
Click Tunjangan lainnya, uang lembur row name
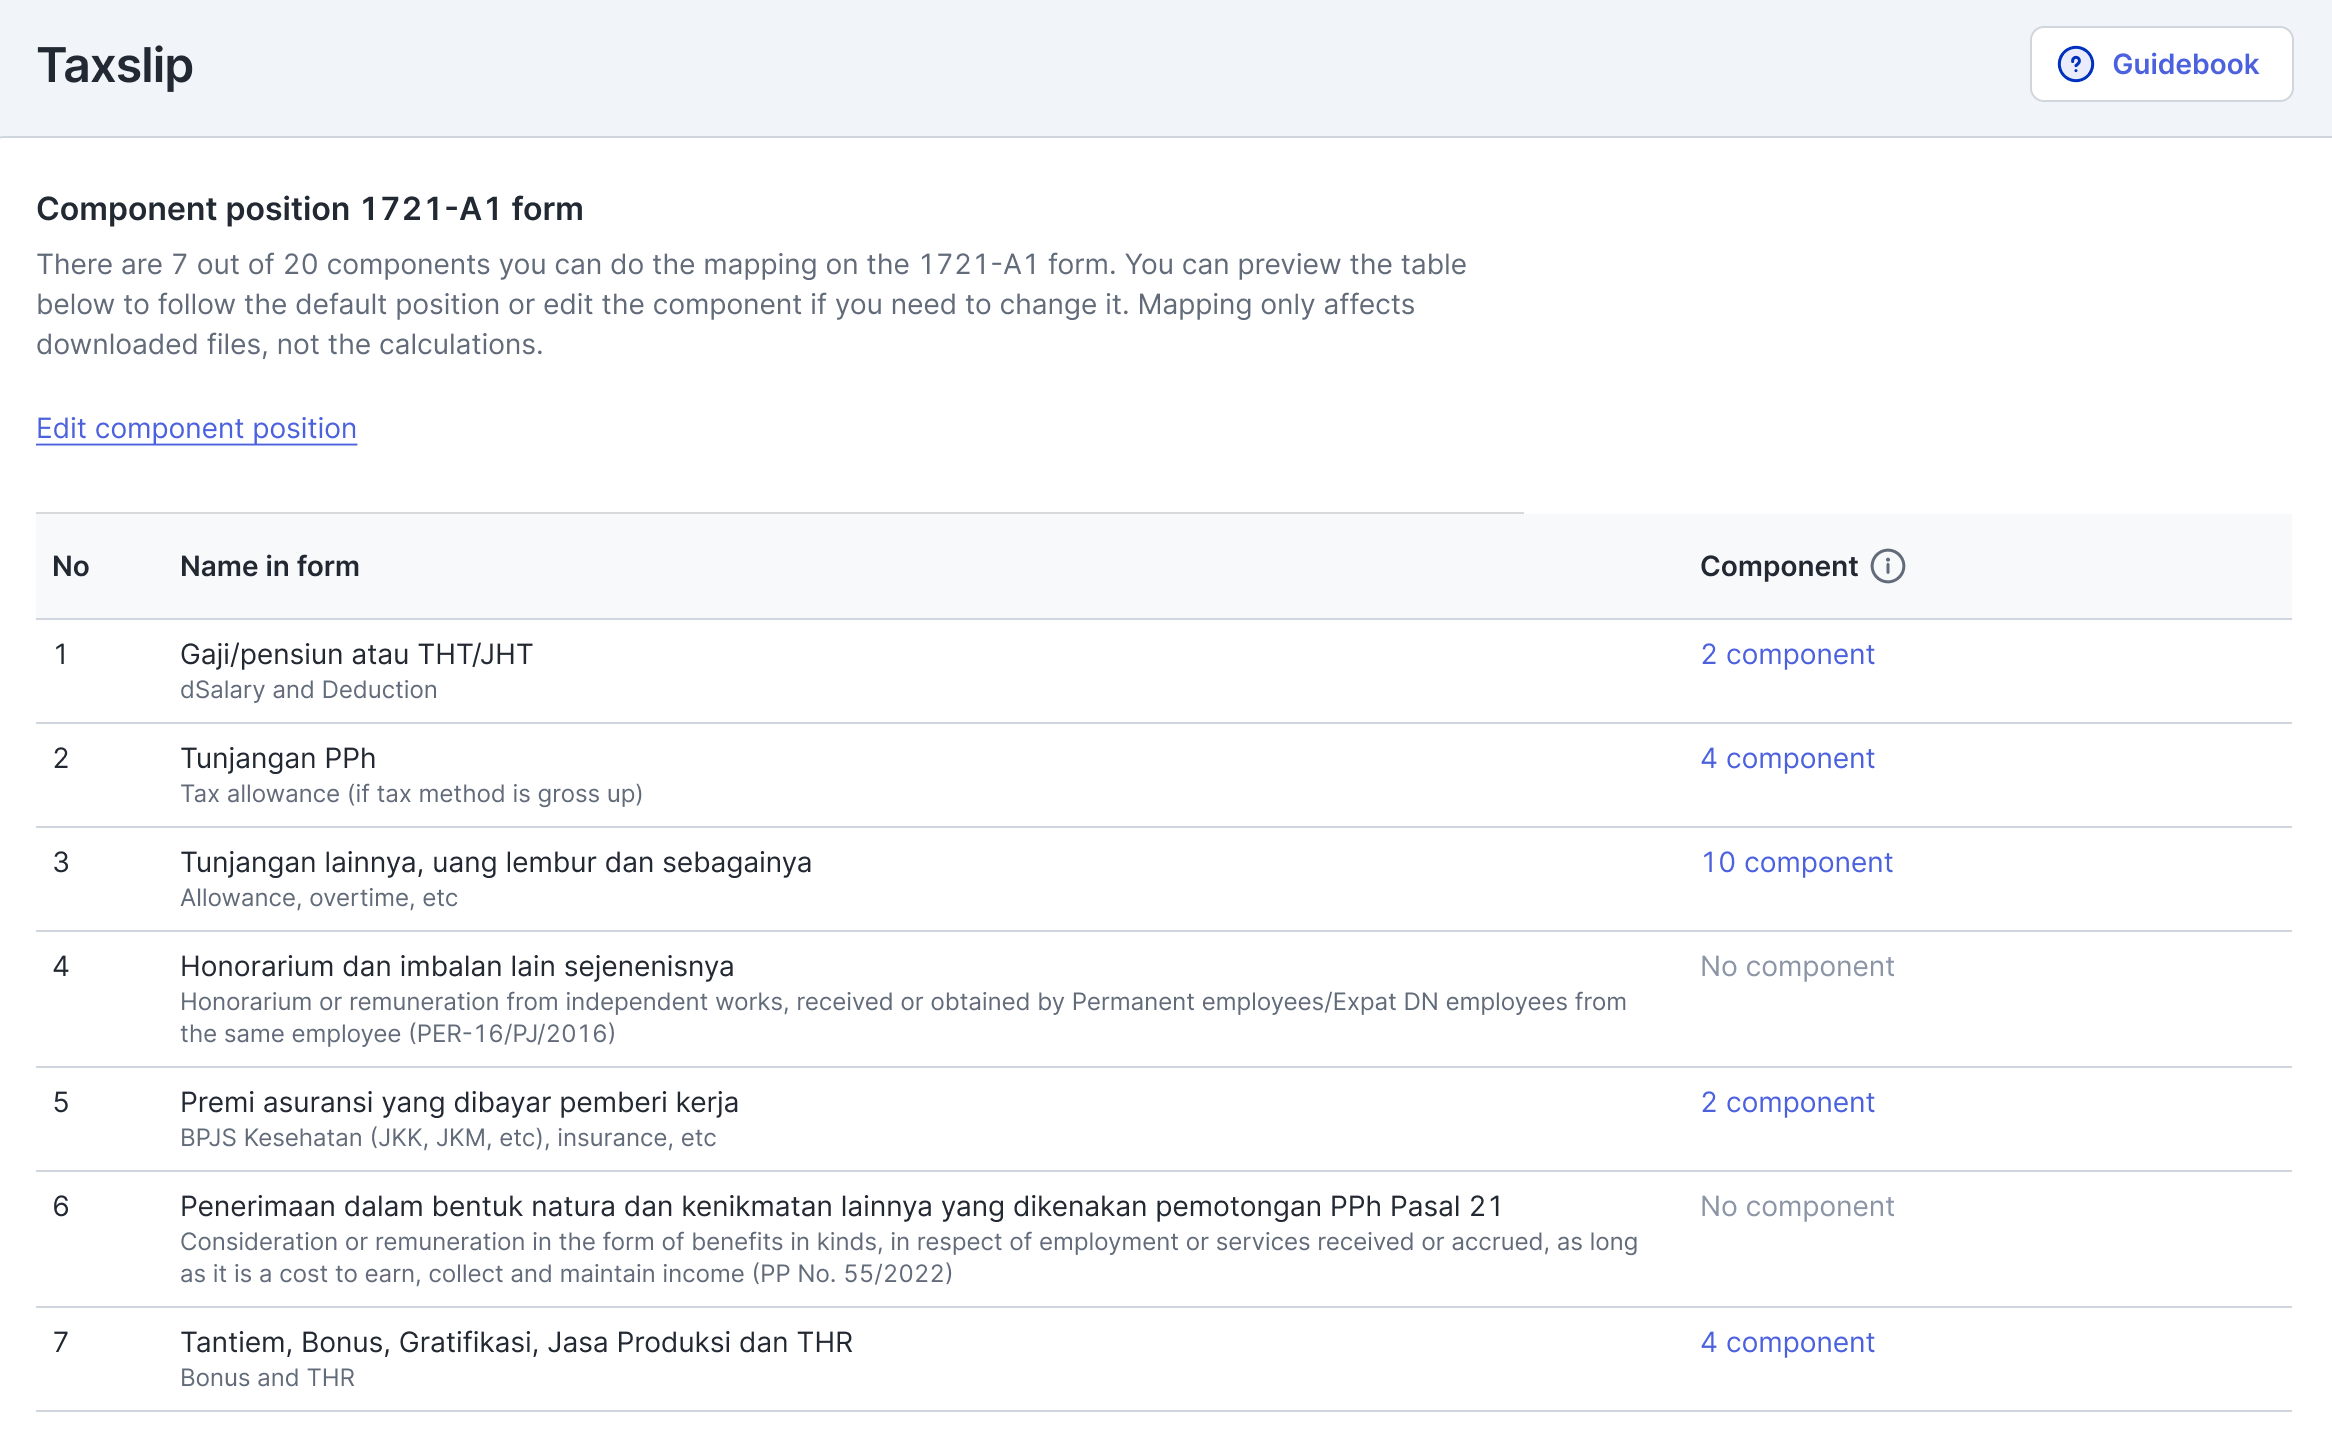(x=495, y=862)
